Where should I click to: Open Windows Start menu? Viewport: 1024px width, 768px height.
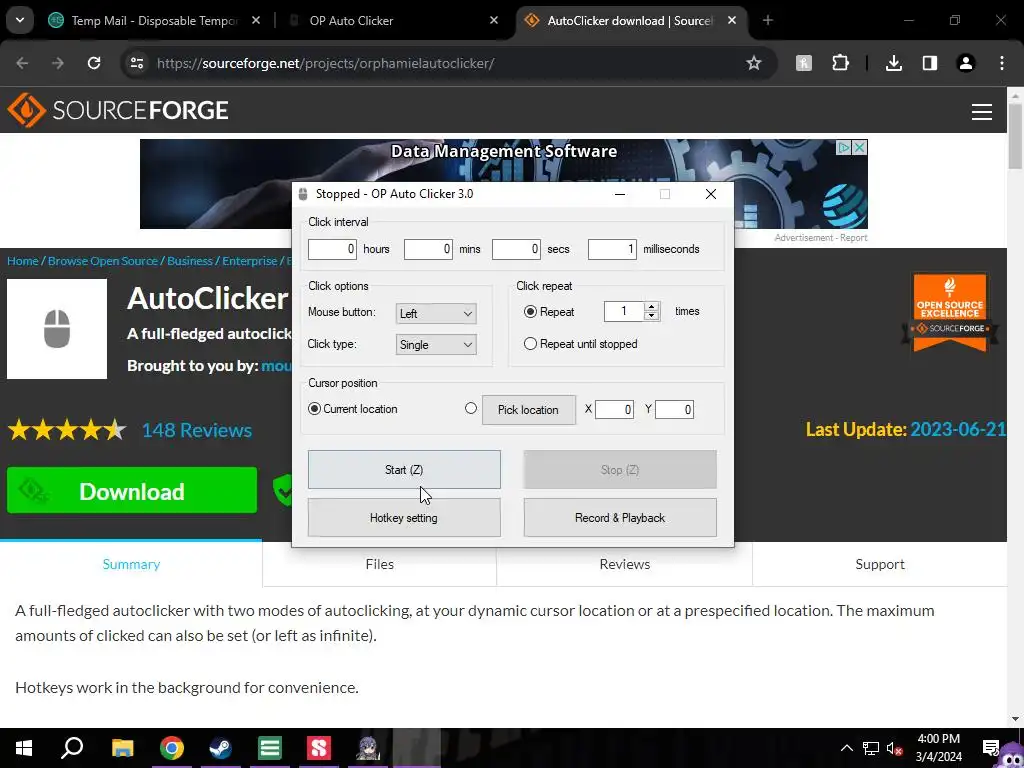(x=24, y=748)
